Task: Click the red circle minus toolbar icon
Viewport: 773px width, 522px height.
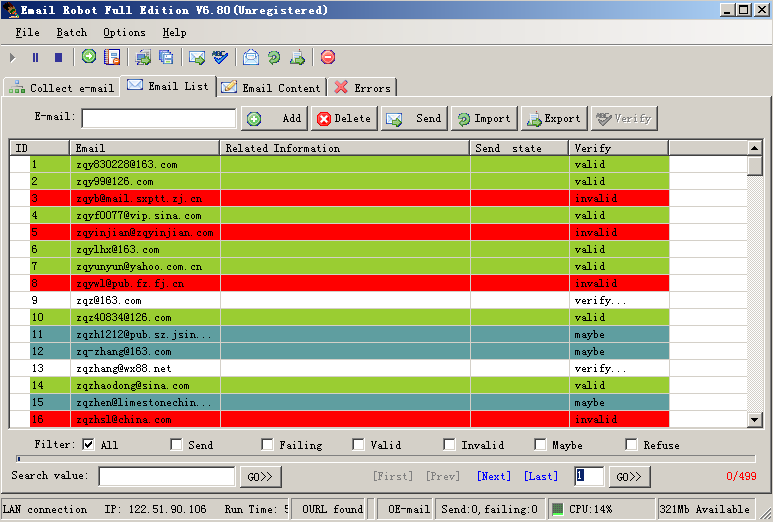Action: (x=328, y=57)
